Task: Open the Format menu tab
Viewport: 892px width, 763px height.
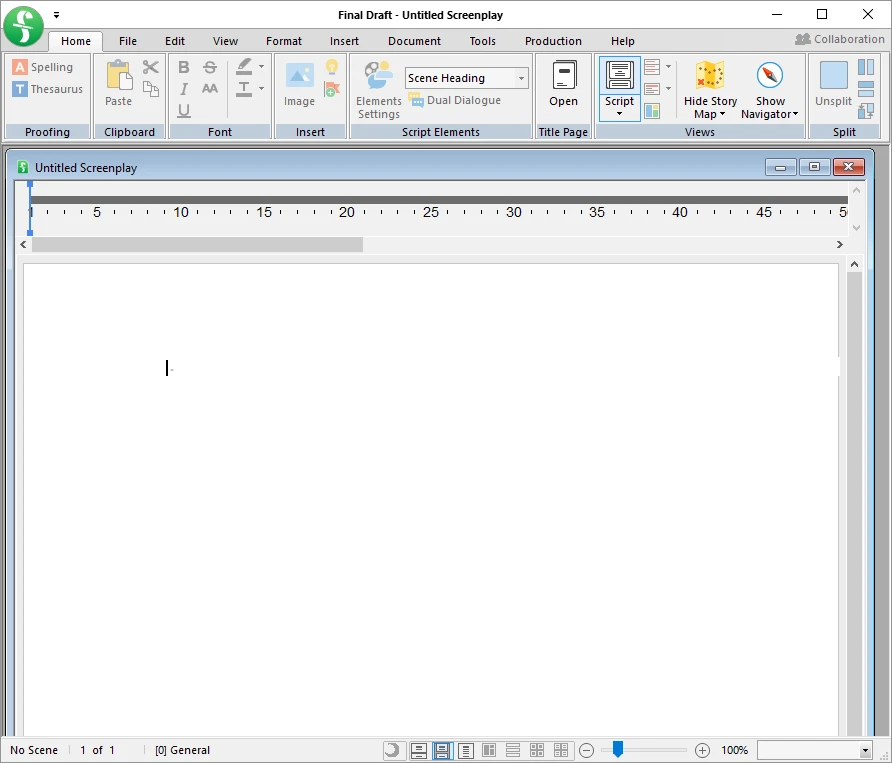Action: coord(283,41)
